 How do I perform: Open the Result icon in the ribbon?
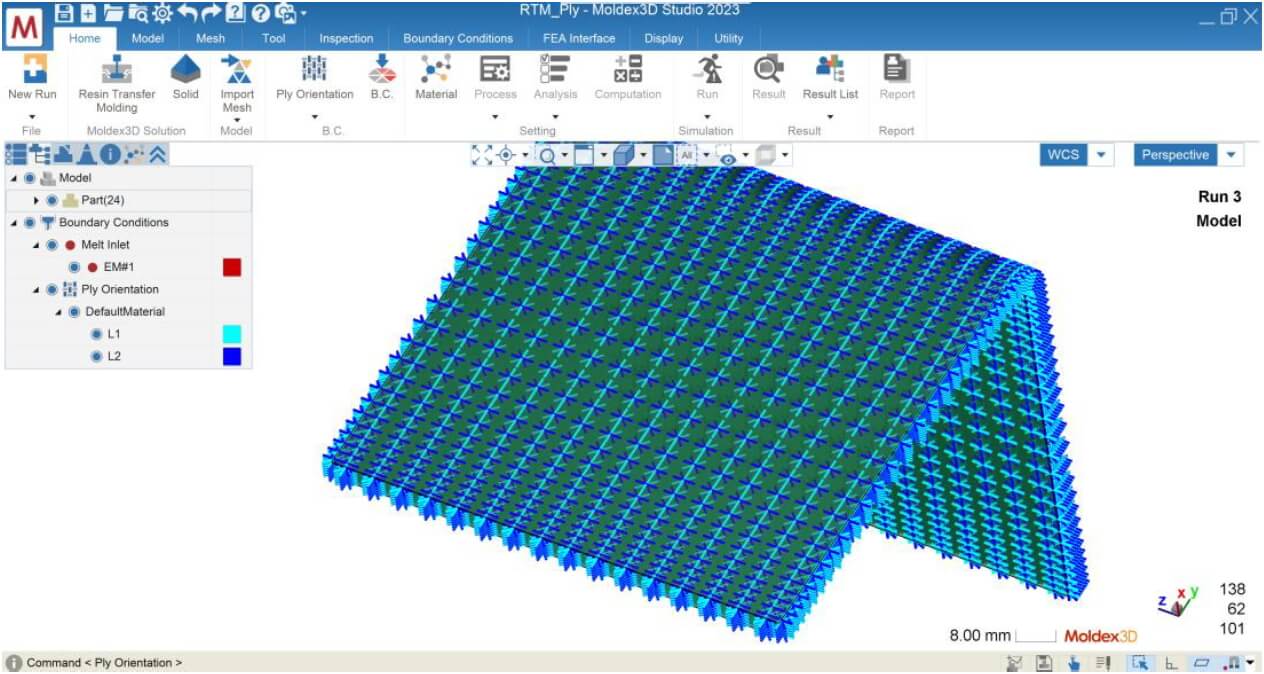769,69
